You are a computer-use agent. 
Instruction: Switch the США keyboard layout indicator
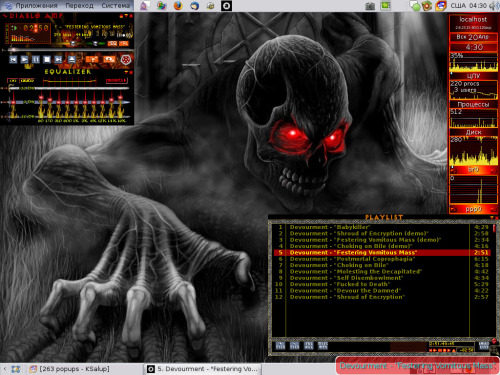[x=458, y=6]
